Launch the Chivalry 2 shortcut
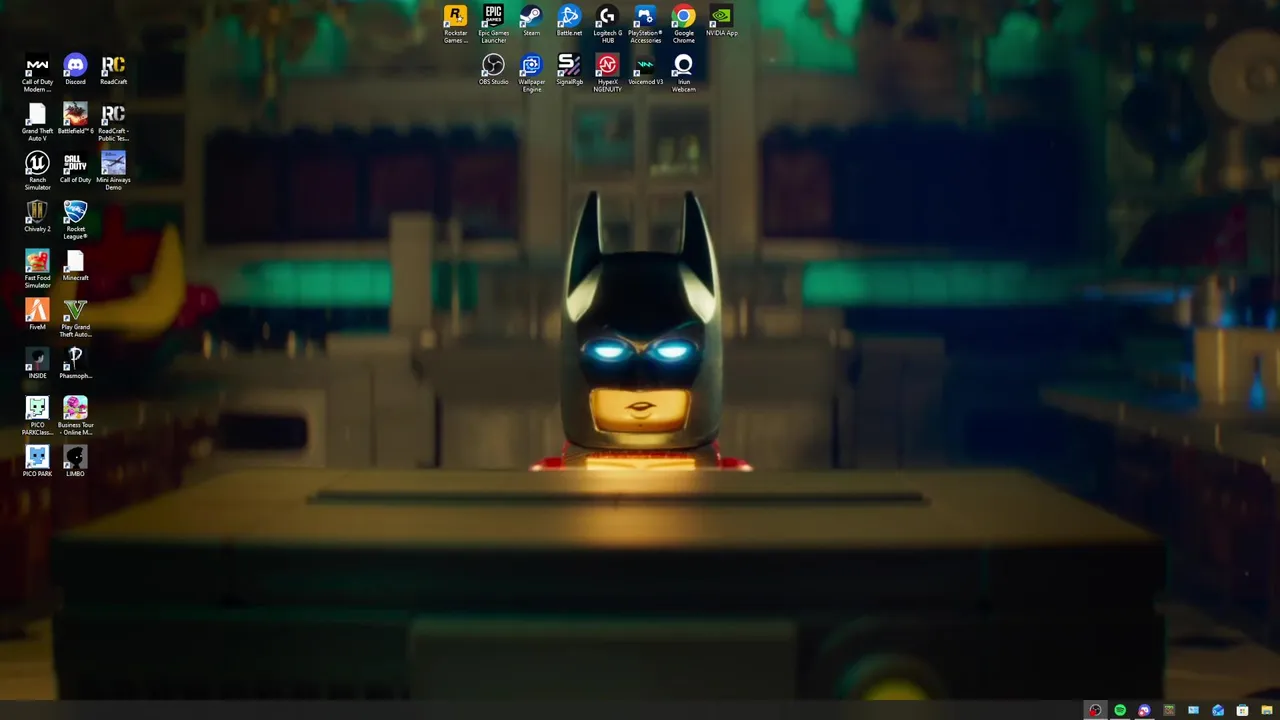The width and height of the screenshot is (1280, 720). 37,217
